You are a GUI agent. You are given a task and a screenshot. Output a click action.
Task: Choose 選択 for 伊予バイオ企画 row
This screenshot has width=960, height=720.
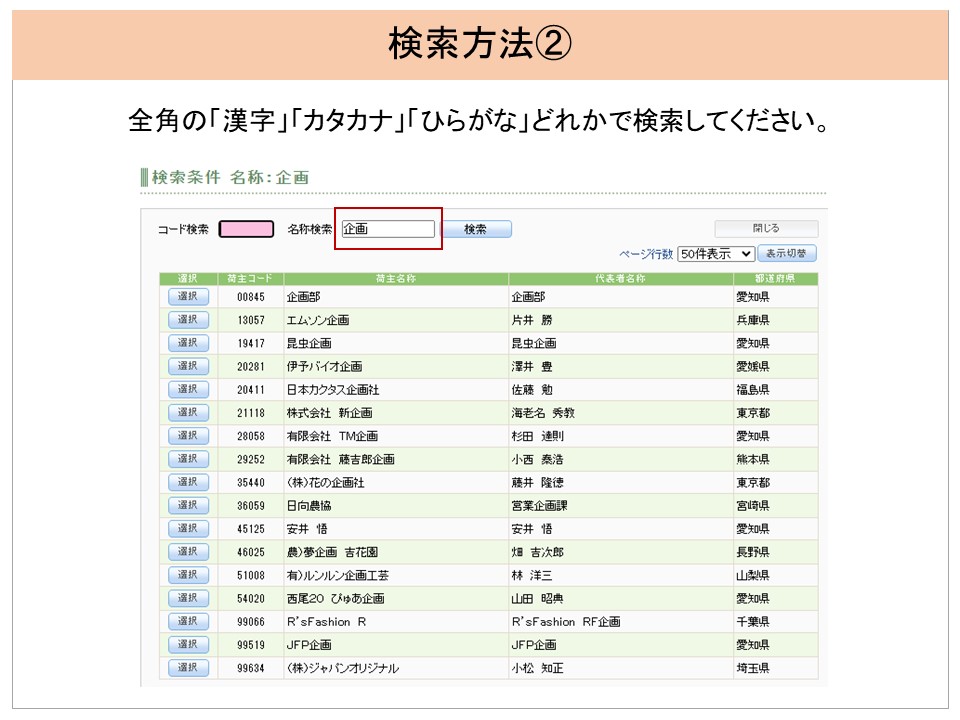click(187, 366)
